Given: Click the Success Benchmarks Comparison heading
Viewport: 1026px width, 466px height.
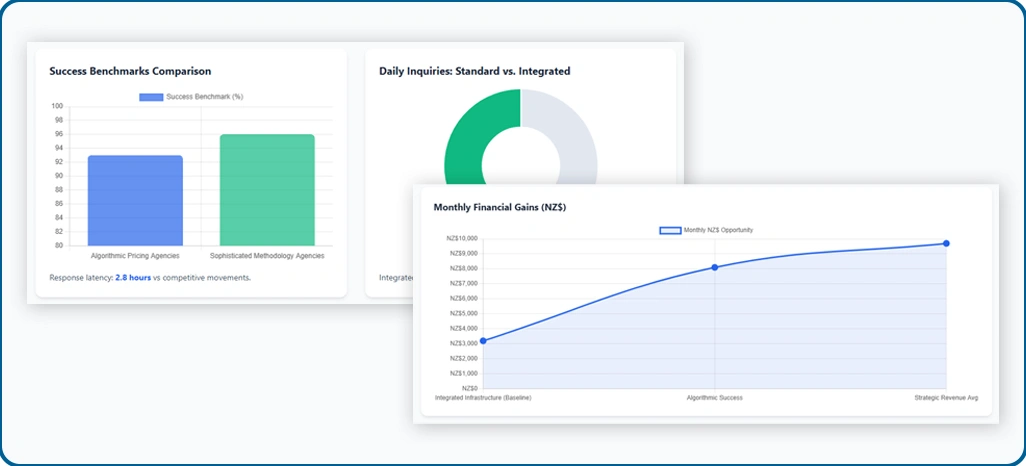Looking at the screenshot, I should [130, 71].
